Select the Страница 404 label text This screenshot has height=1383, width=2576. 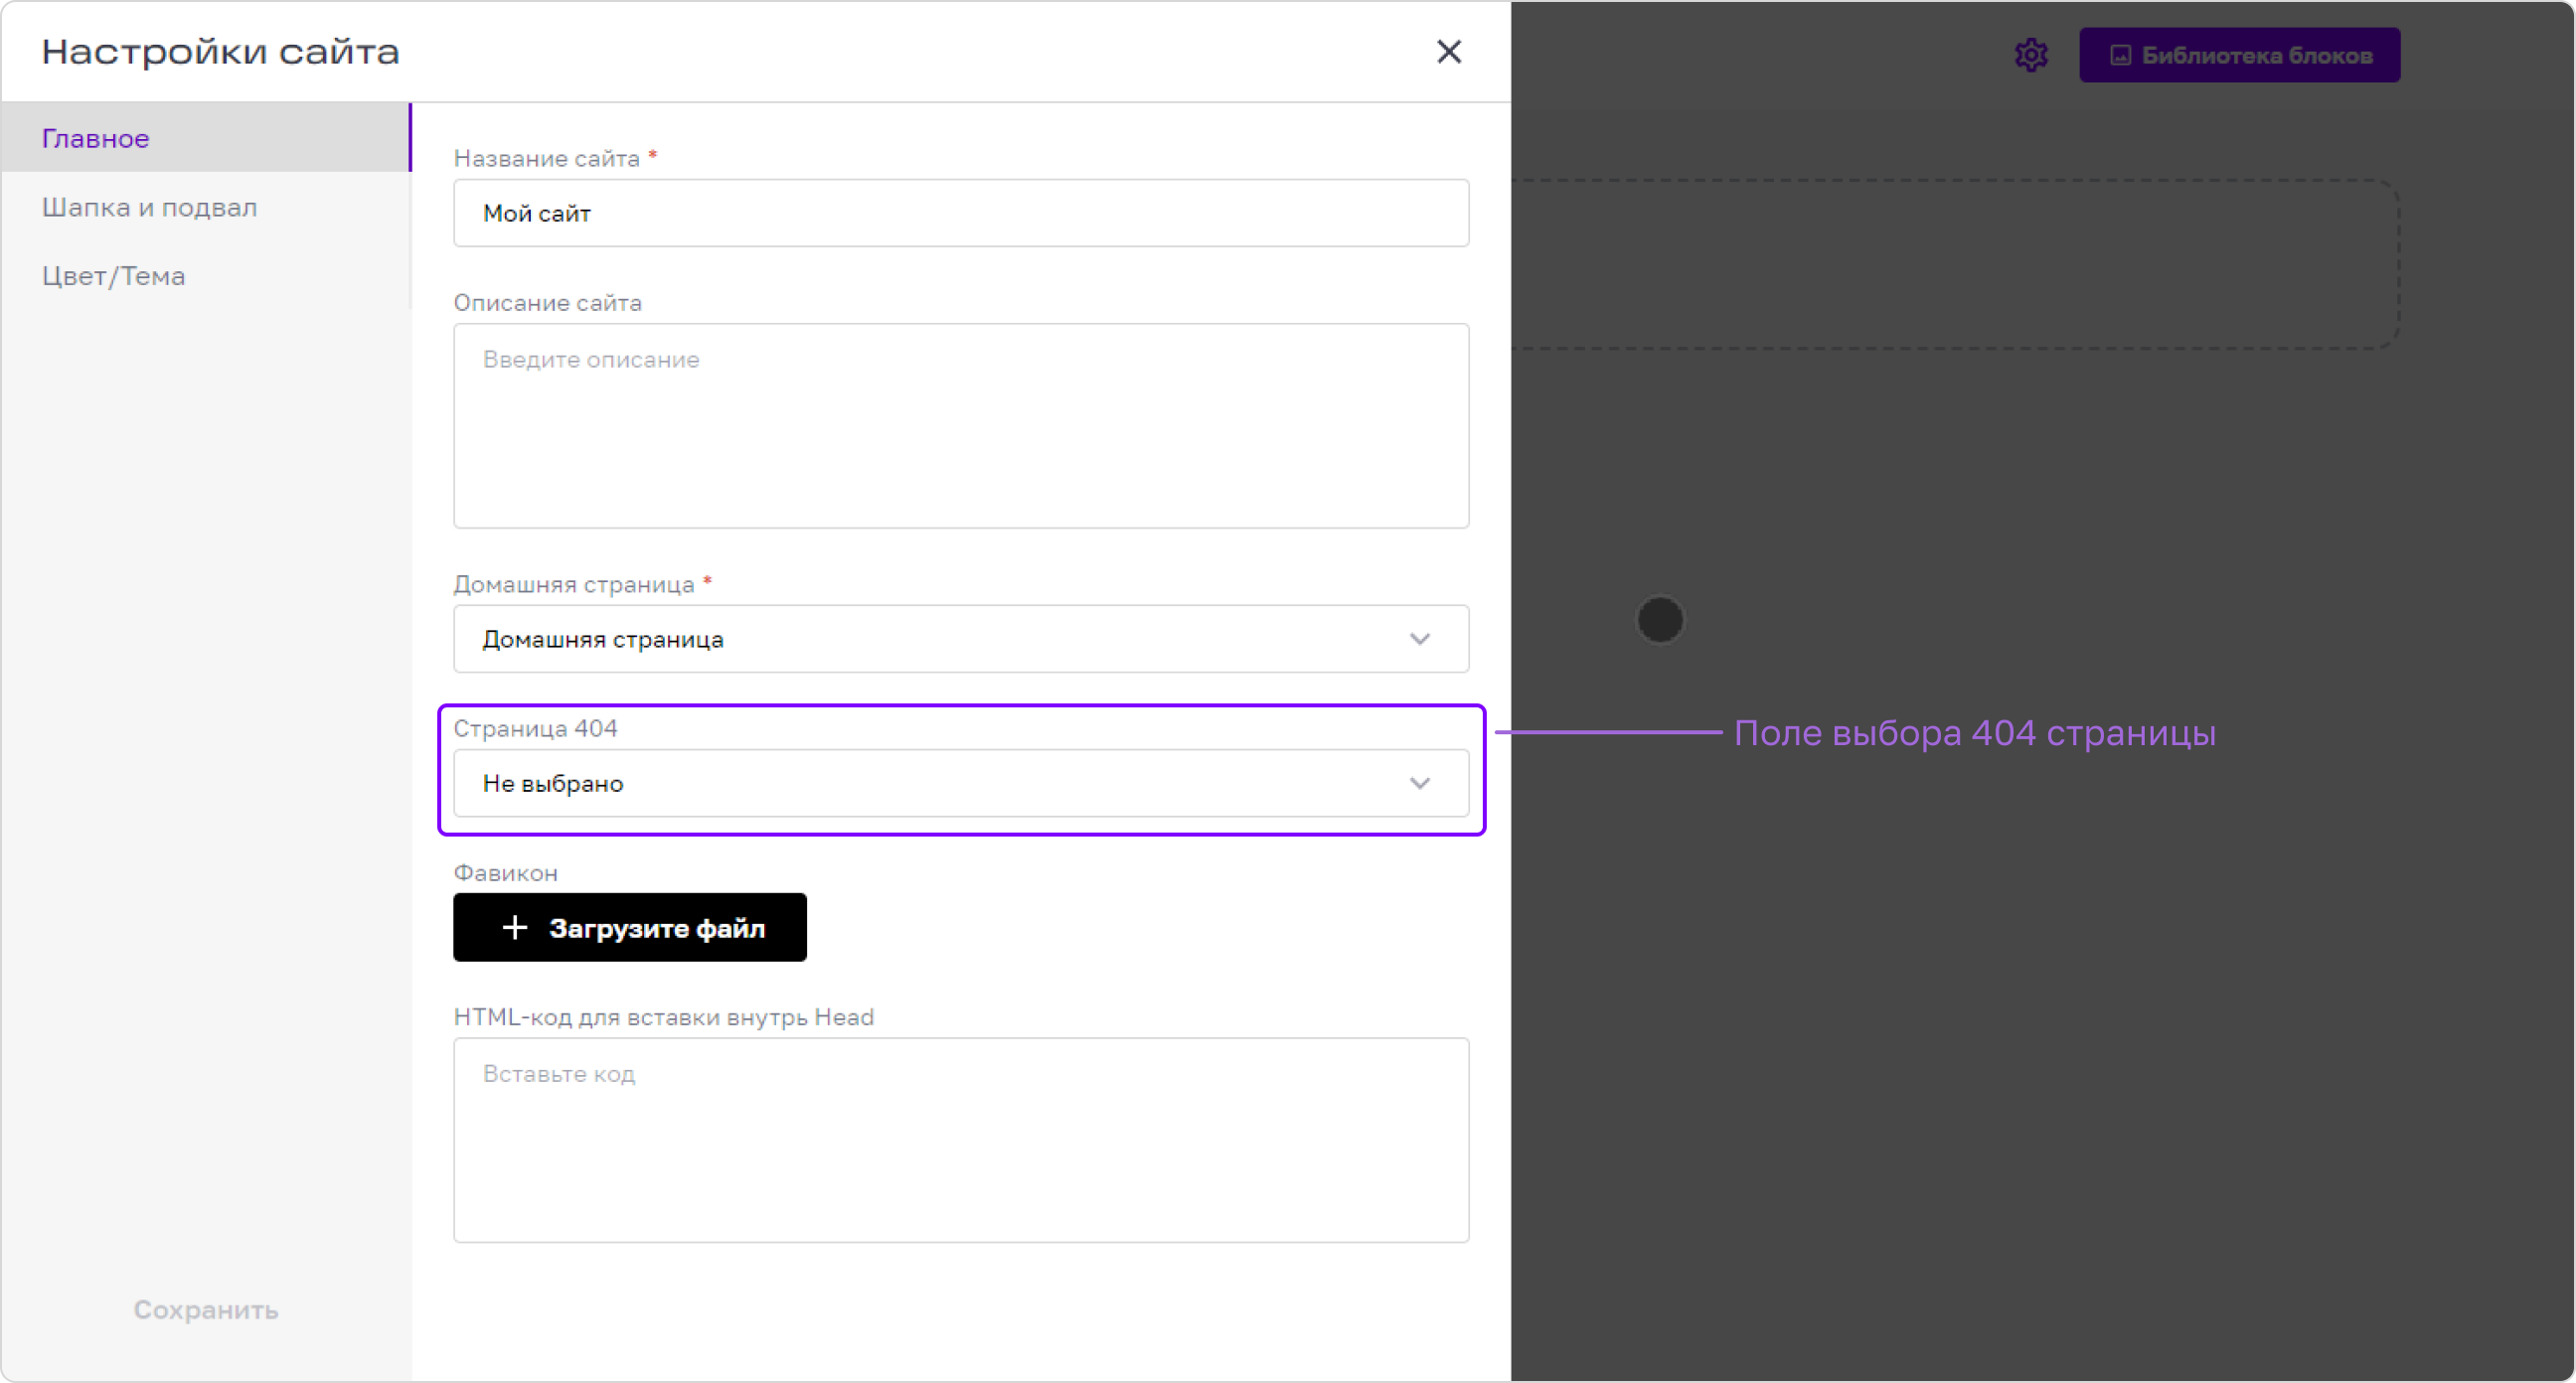click(x=535, y=729)
